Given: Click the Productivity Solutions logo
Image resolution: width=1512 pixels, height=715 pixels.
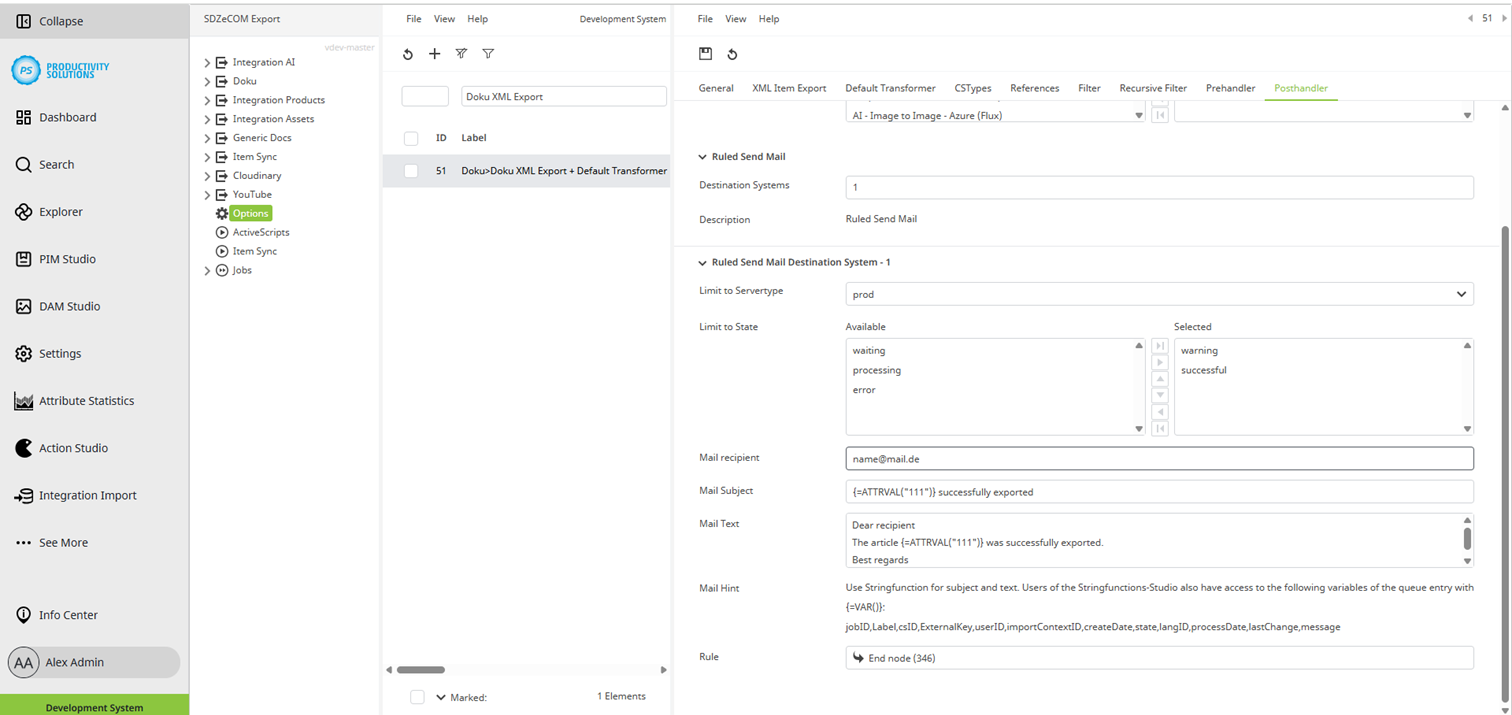Looking at the screenshot, I should [60, 70].
